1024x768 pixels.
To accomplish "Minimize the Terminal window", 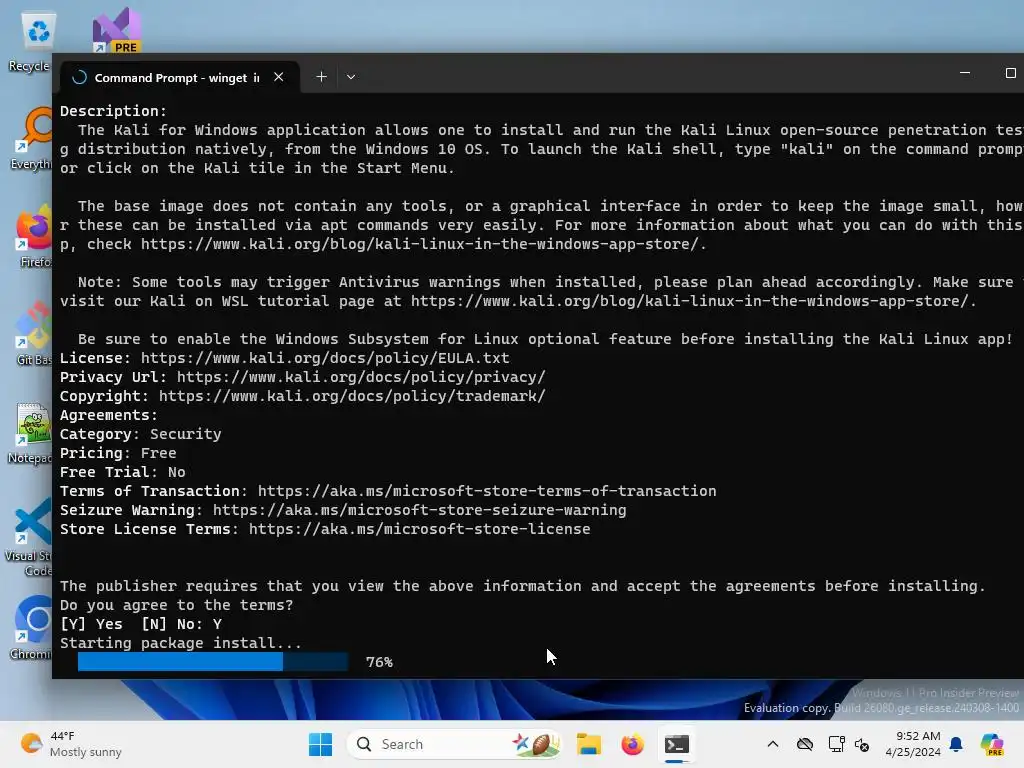I will 965,73.
